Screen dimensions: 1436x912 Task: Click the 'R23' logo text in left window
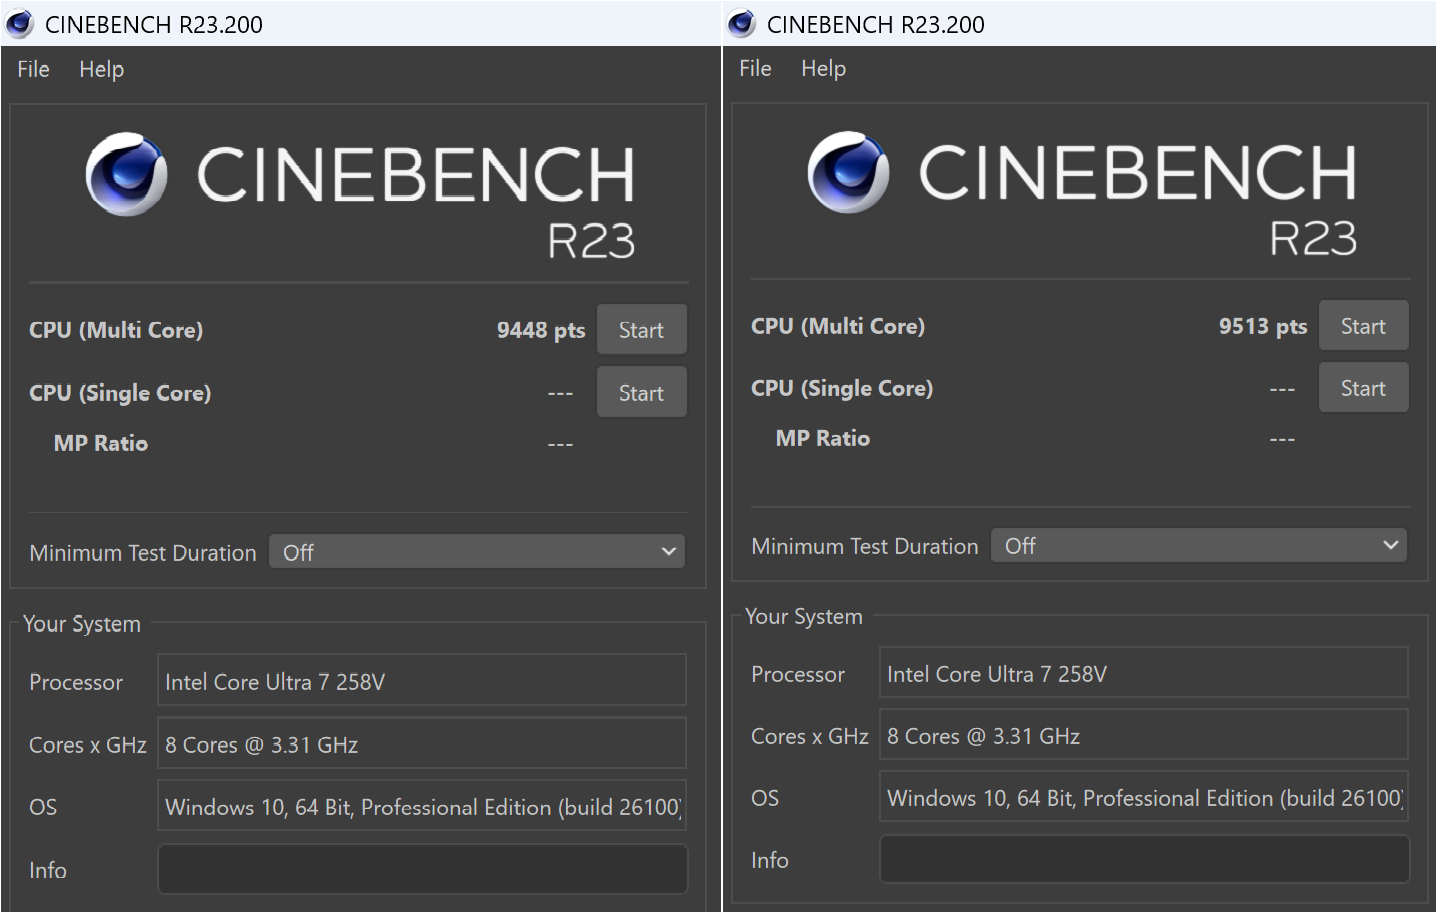pyautogui.click(x=591, y=241)
